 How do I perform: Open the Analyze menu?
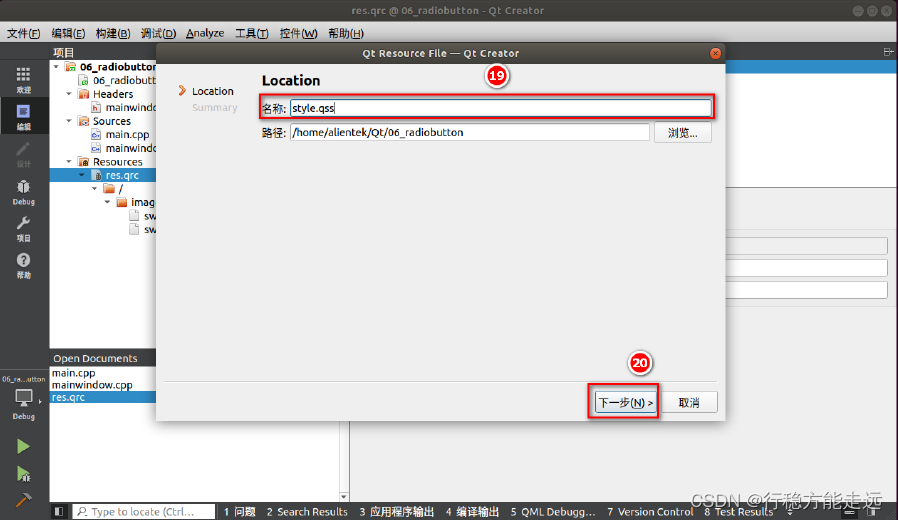pos(205,33)
